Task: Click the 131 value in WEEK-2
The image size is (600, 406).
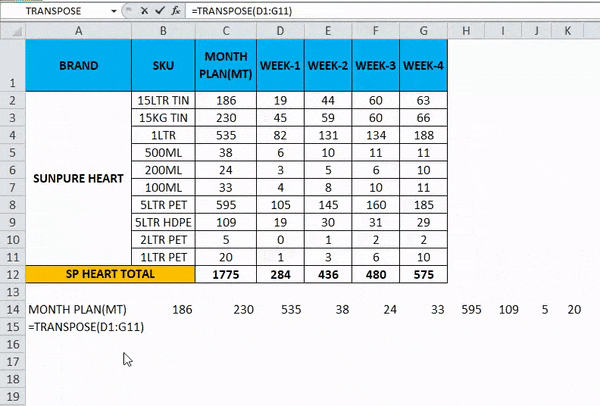Action: pyautogui.click(x=328, y=135)
